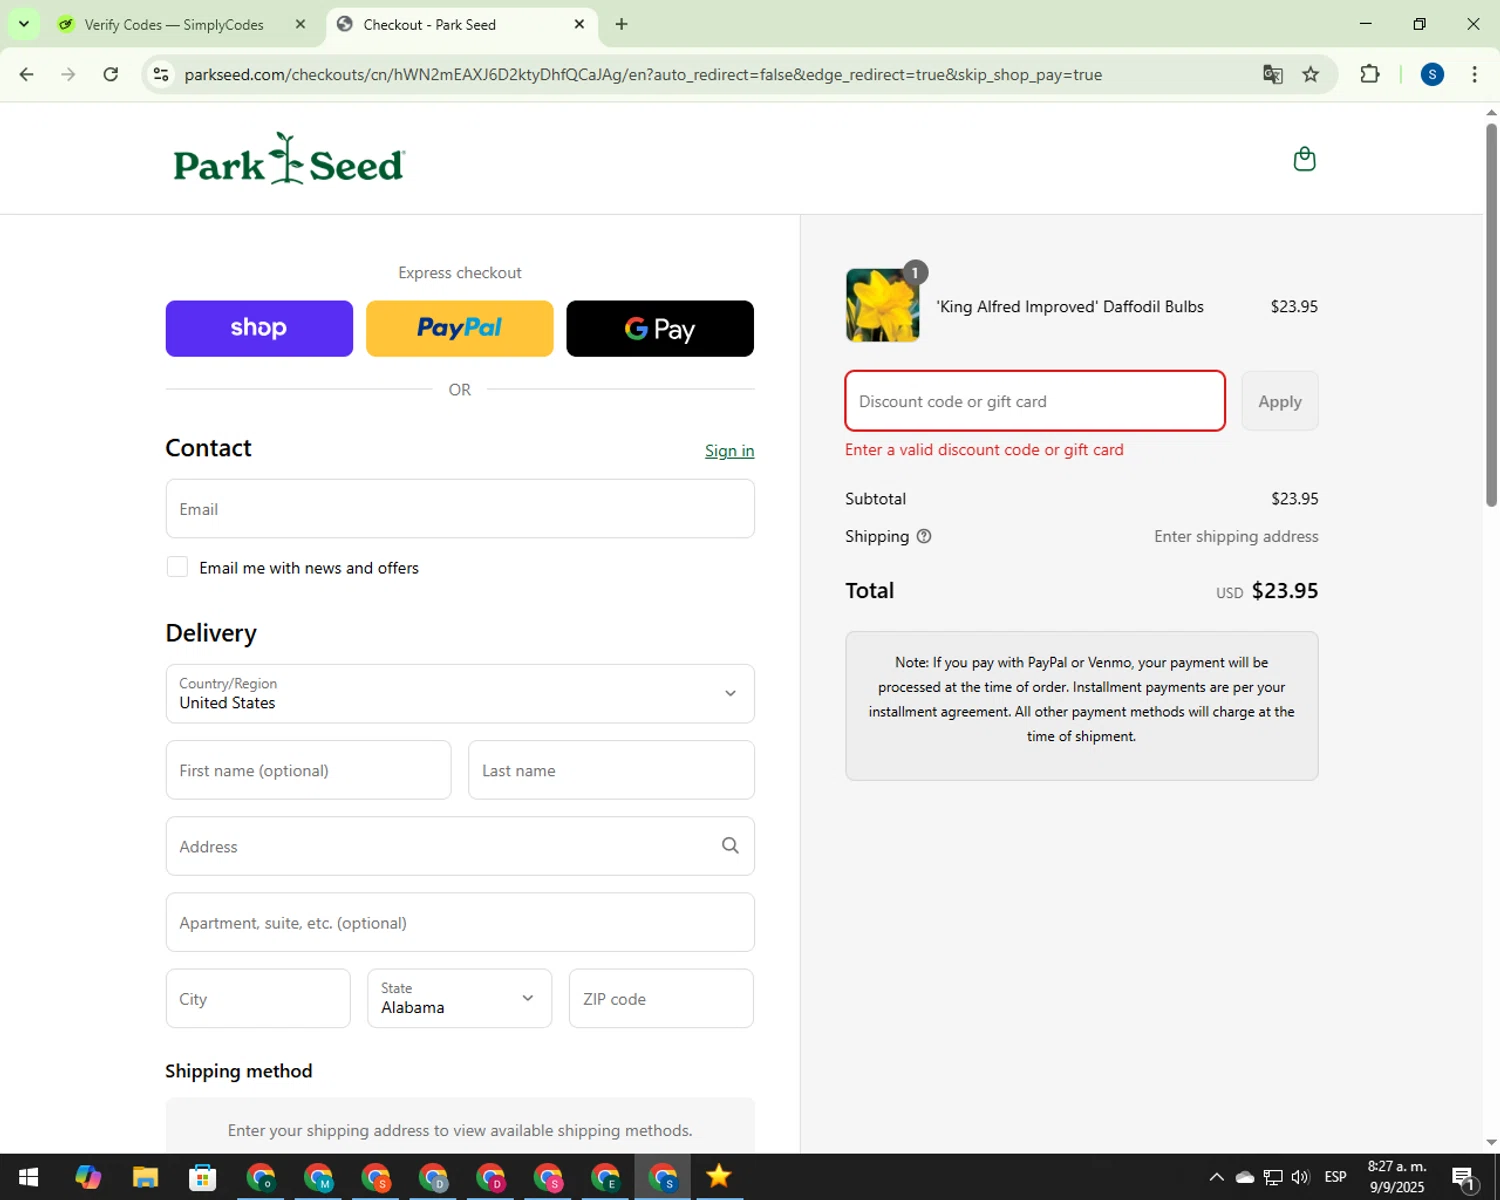
Task: Click the First name (optional) field
Action: pyautogui.click(x=308, y=770)
